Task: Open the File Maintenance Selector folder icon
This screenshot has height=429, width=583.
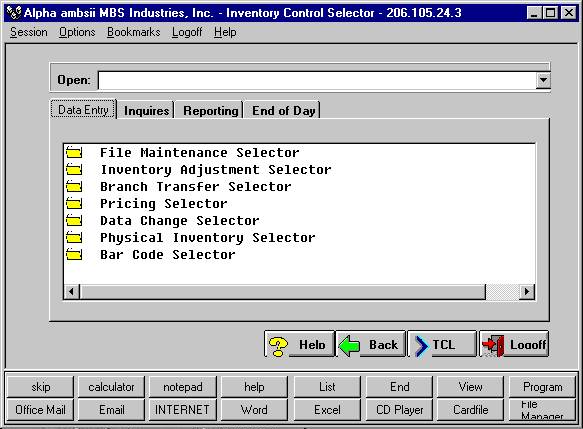Action: tap(74, 152)
